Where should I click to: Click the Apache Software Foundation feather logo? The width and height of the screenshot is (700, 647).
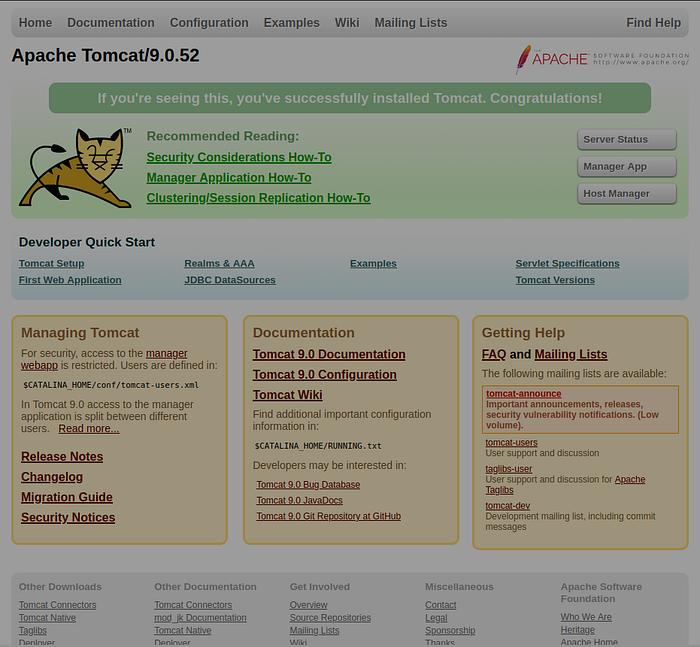click(523, 59)
